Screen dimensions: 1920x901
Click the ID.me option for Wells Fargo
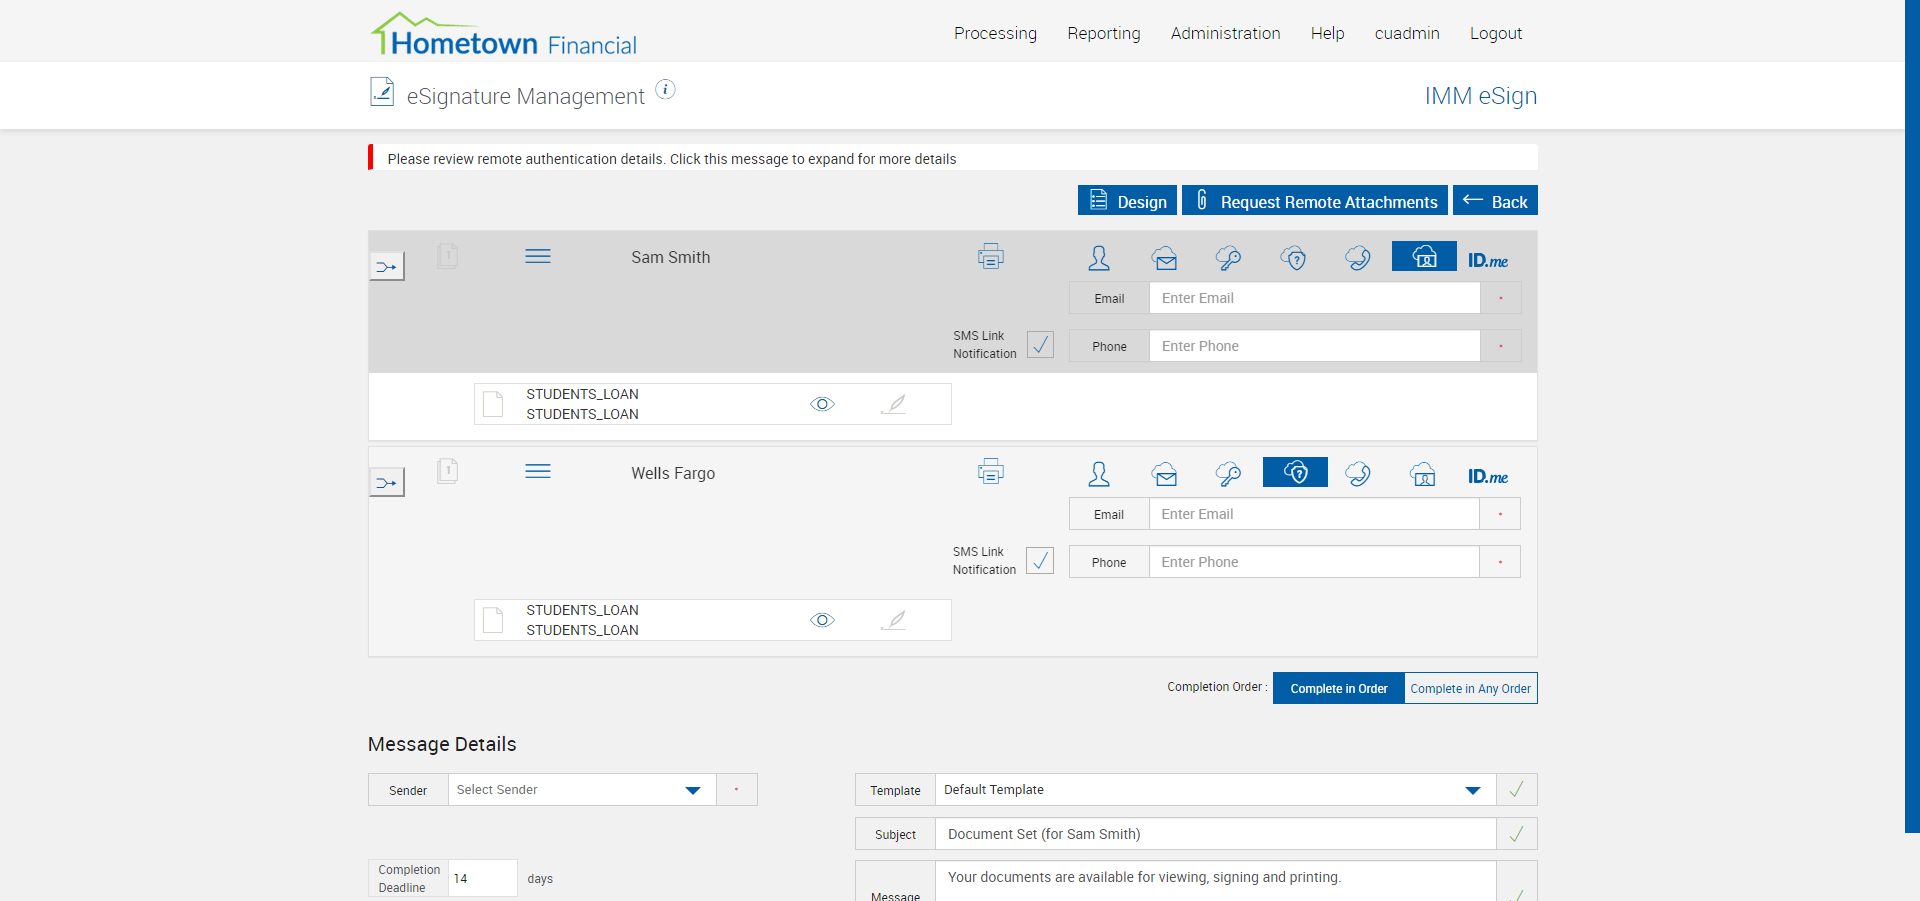(x=1487, y=476)
